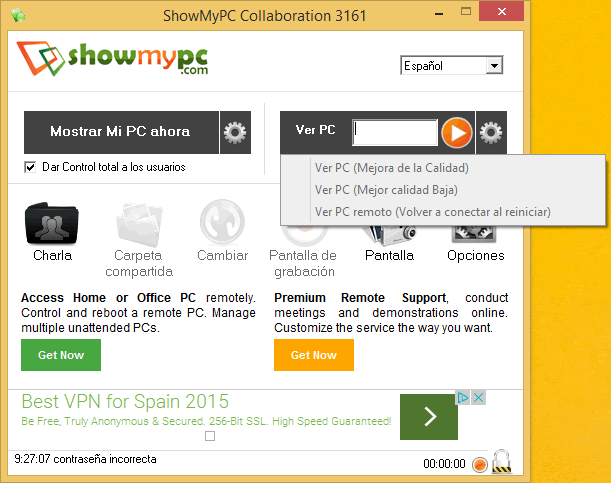This screenshot has width=611, height=483.
Task: Open the Opciones icon
Action: pyautogui.click(x=476, y=234)
